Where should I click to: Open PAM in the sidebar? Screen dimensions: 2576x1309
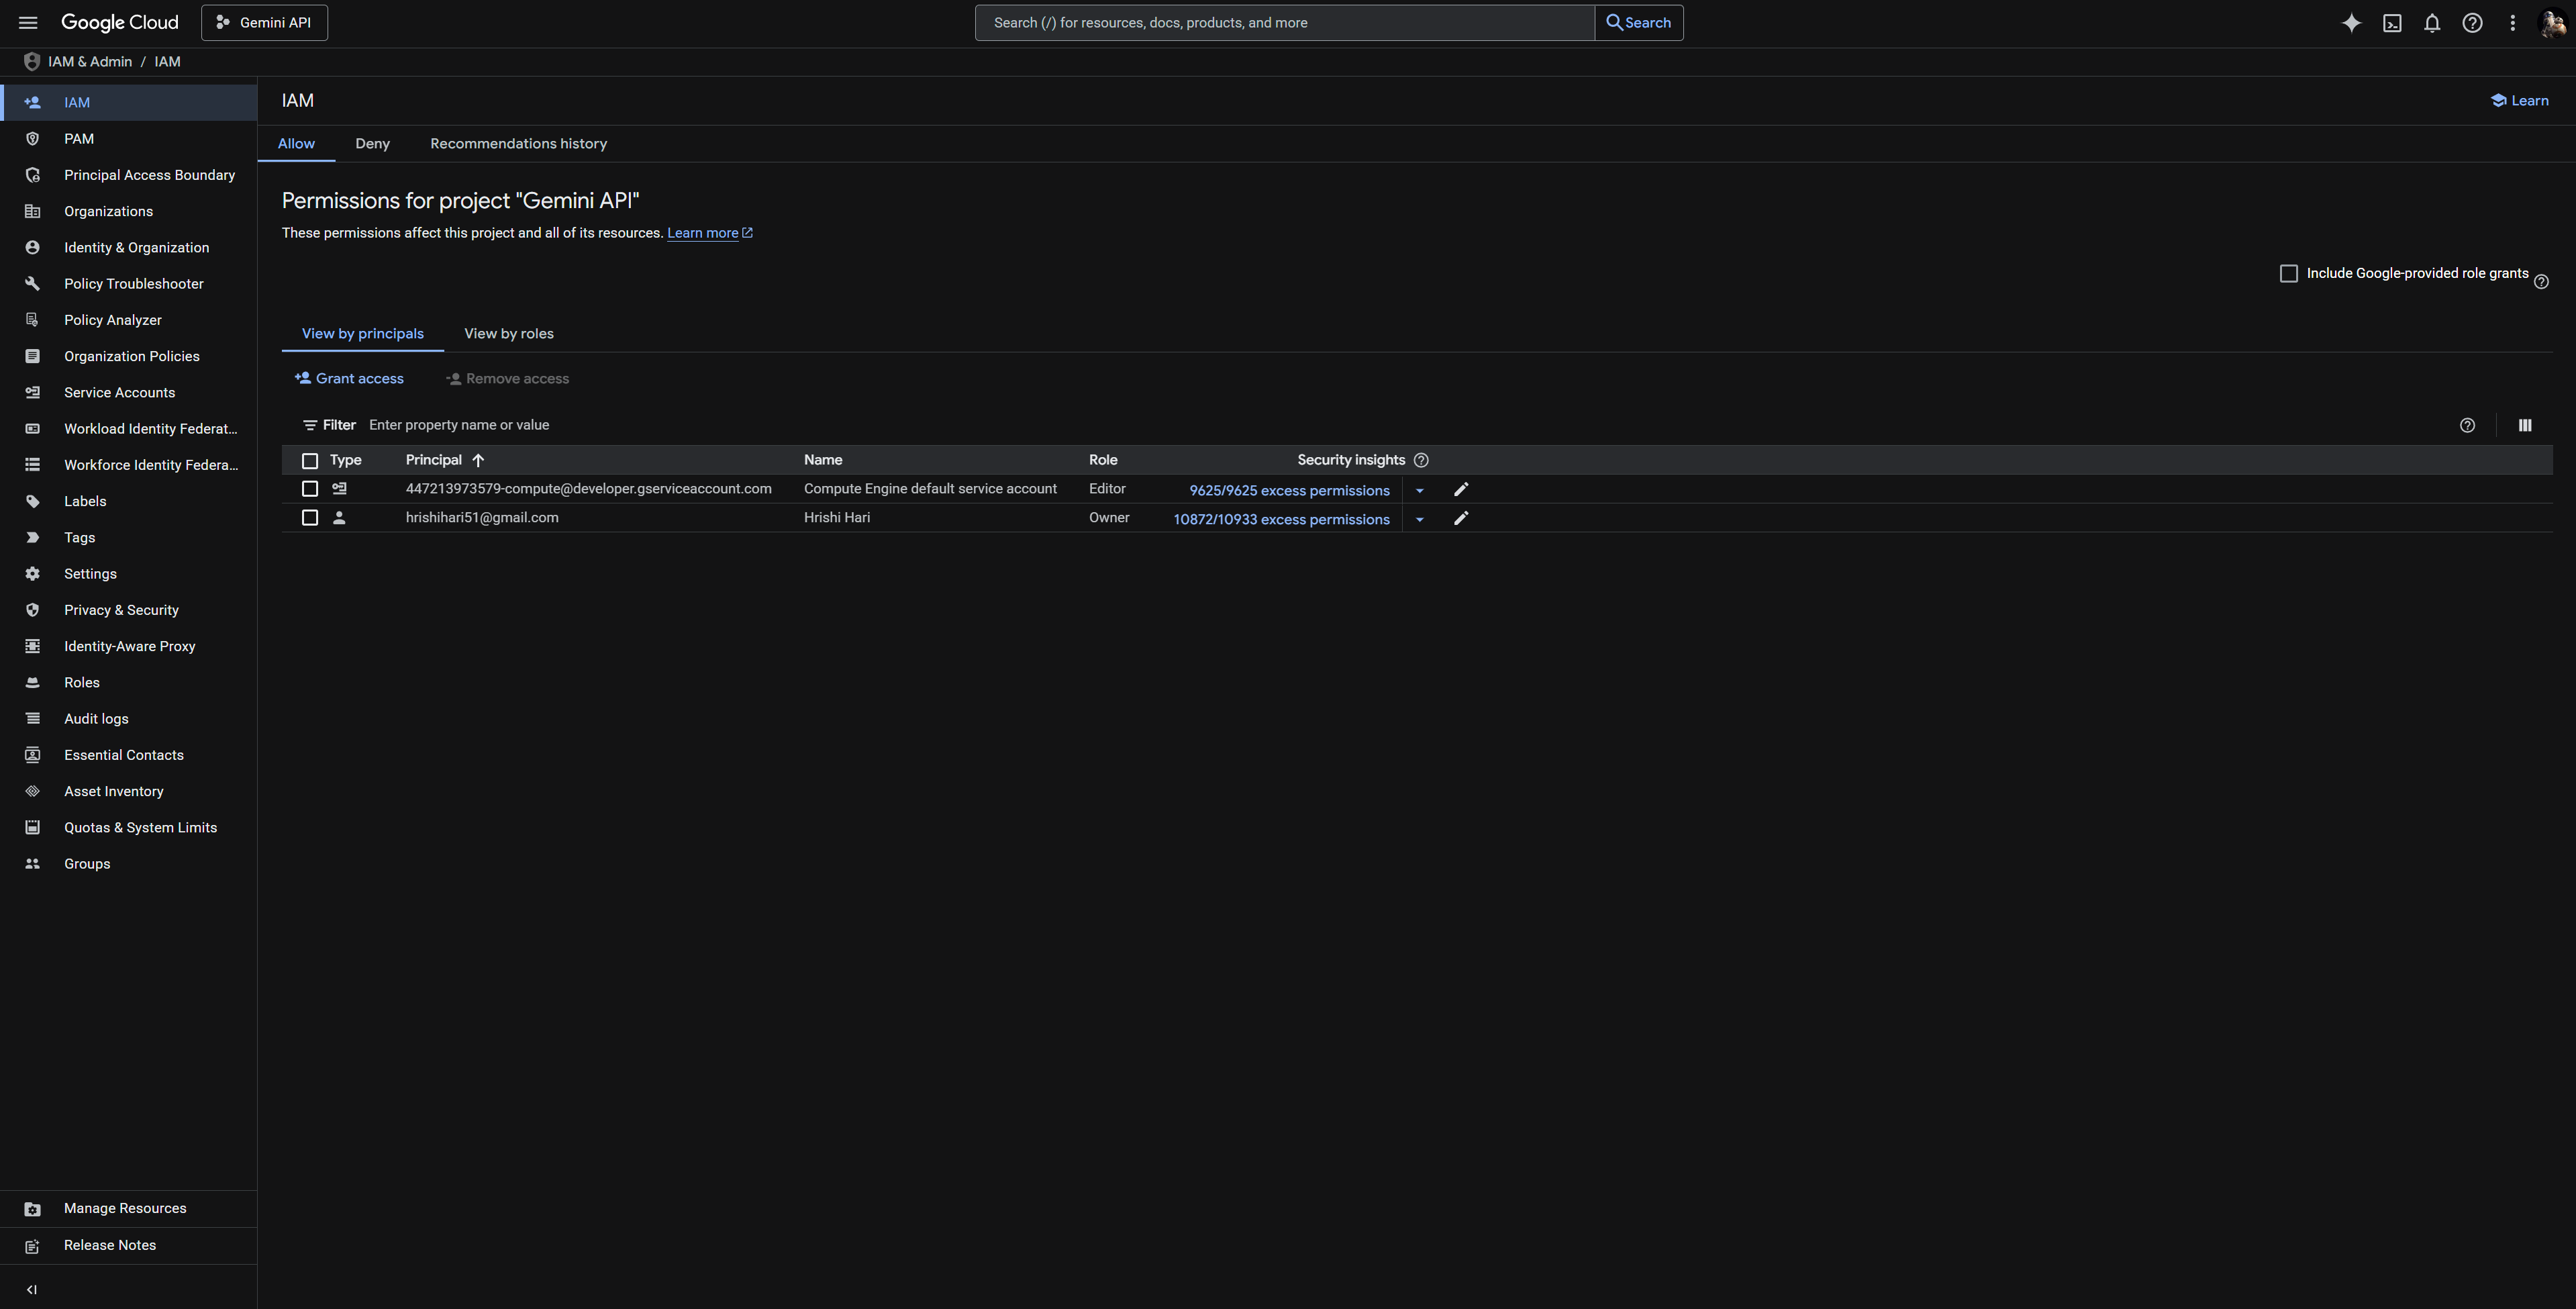click(x=128, y=139)
